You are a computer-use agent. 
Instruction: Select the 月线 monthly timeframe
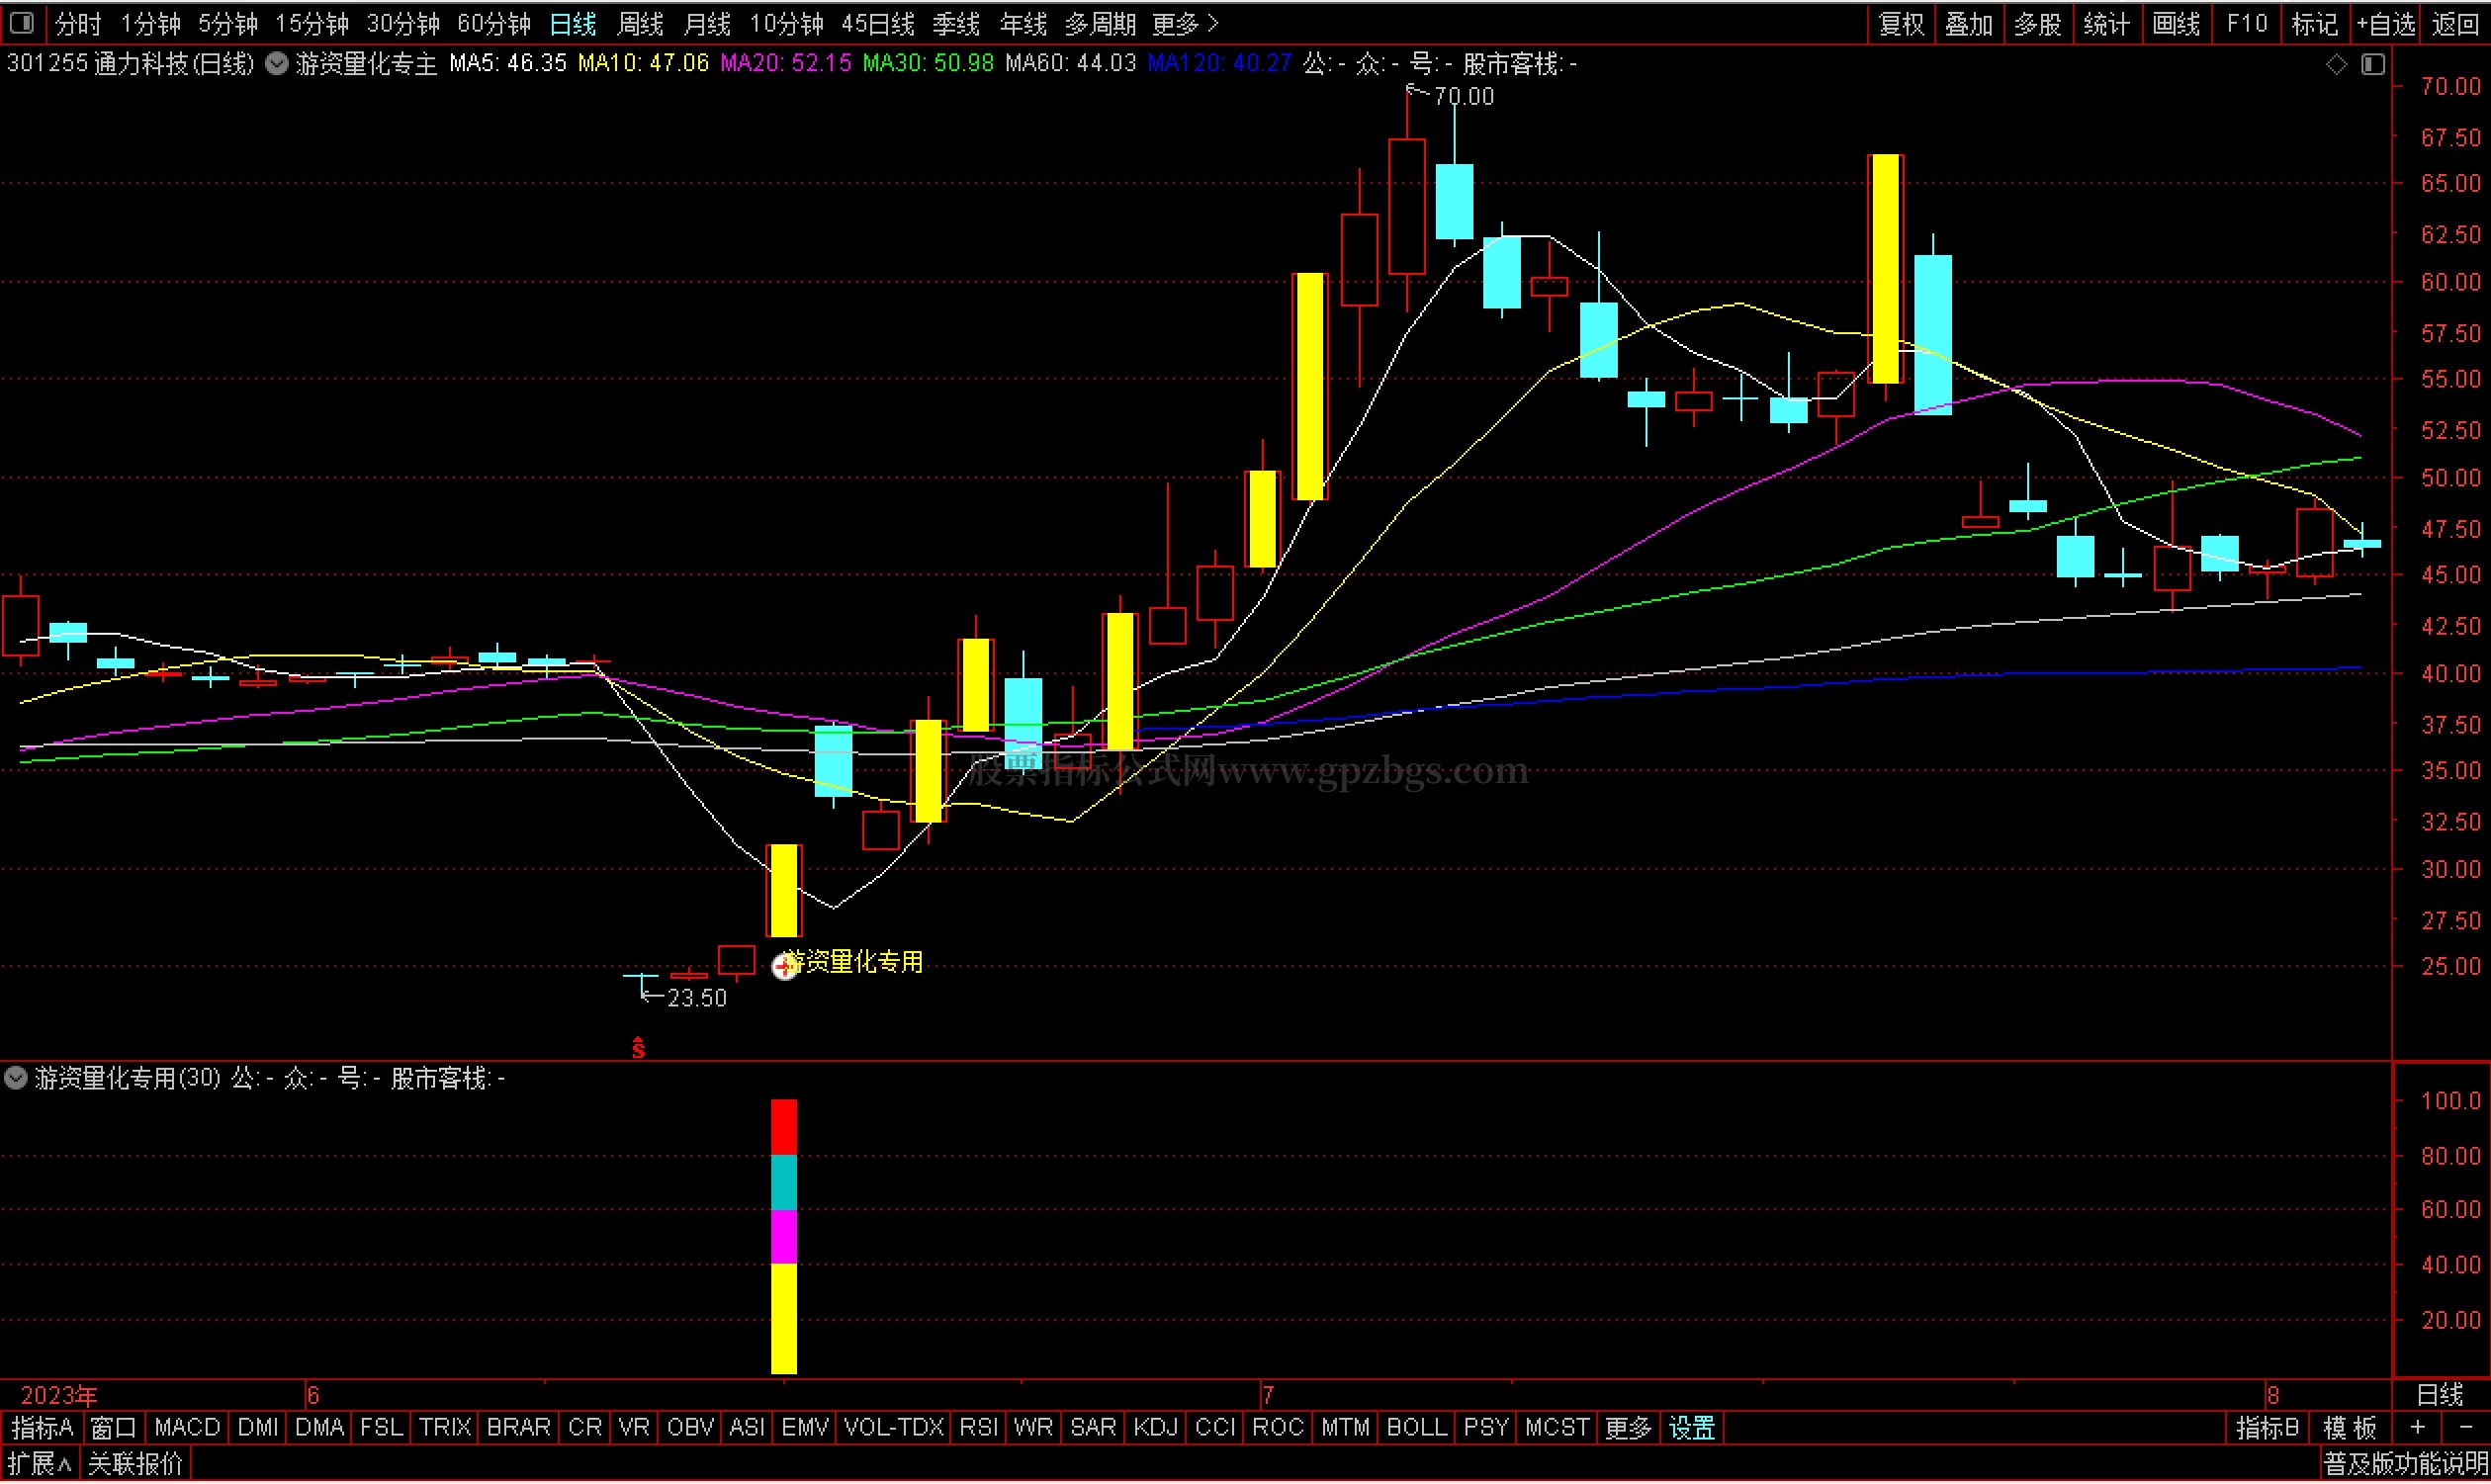tap(707, 23)
